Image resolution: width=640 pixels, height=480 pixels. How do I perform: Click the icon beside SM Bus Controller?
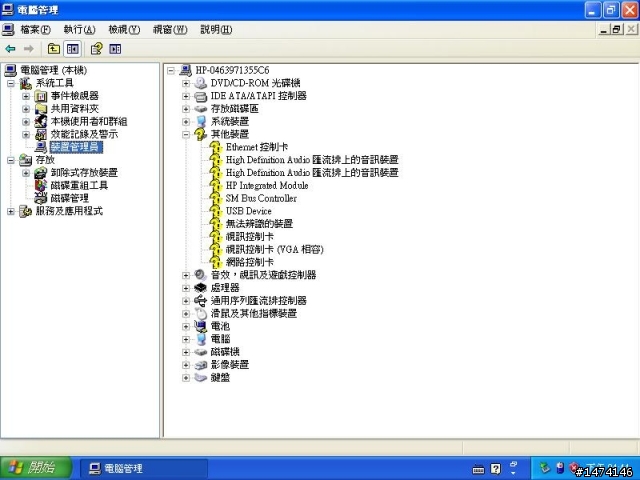(x=216, y=198)
